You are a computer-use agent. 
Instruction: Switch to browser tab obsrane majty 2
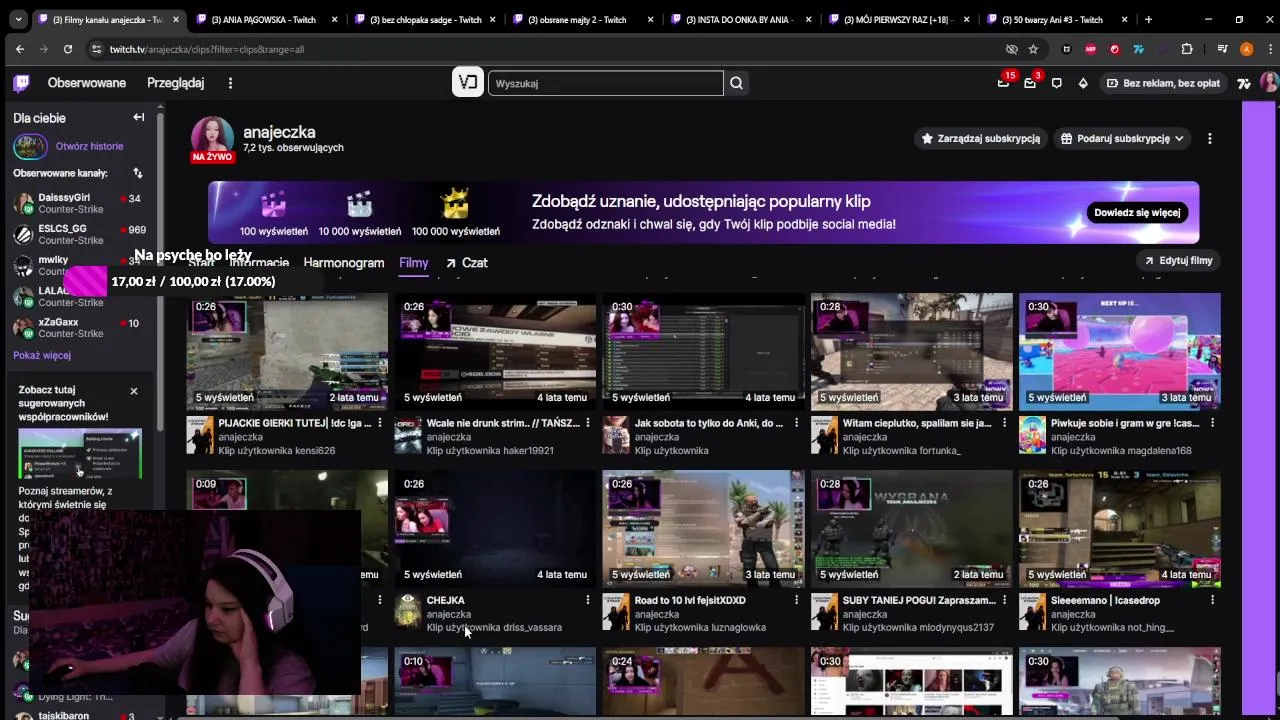click(x=582, y=19)
